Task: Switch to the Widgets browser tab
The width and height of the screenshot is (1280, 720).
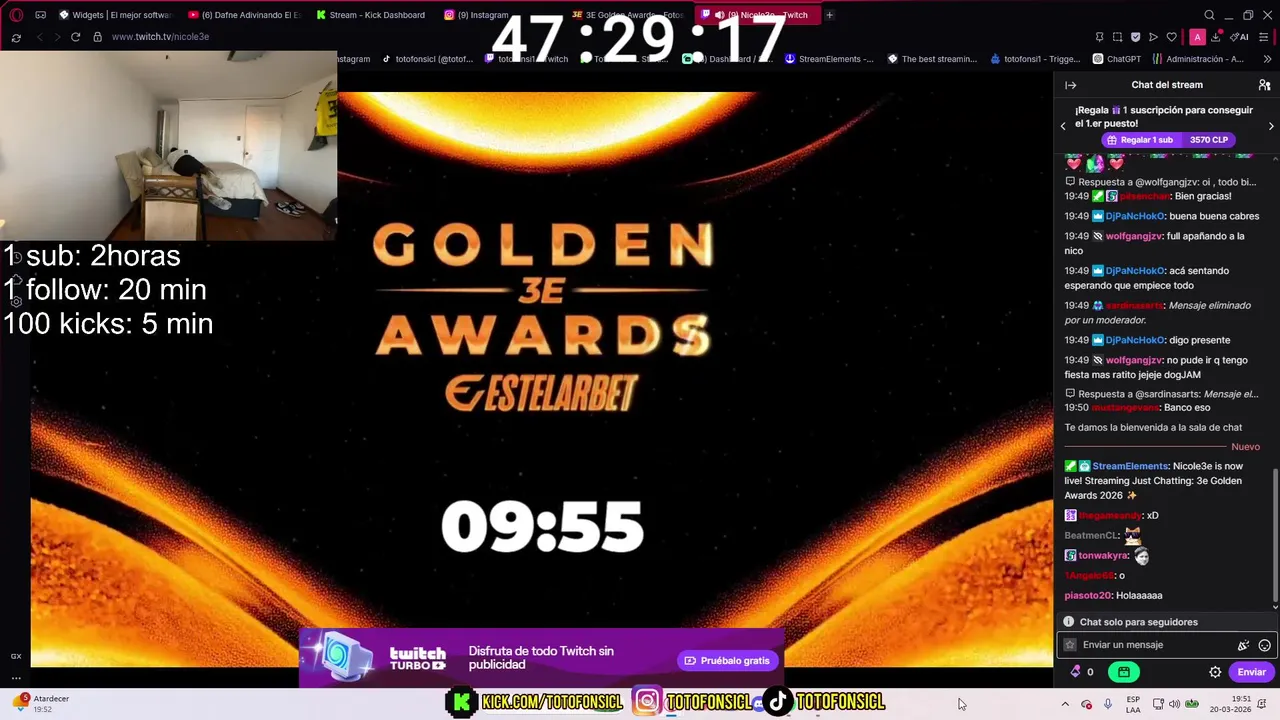Action: [114, 15]
